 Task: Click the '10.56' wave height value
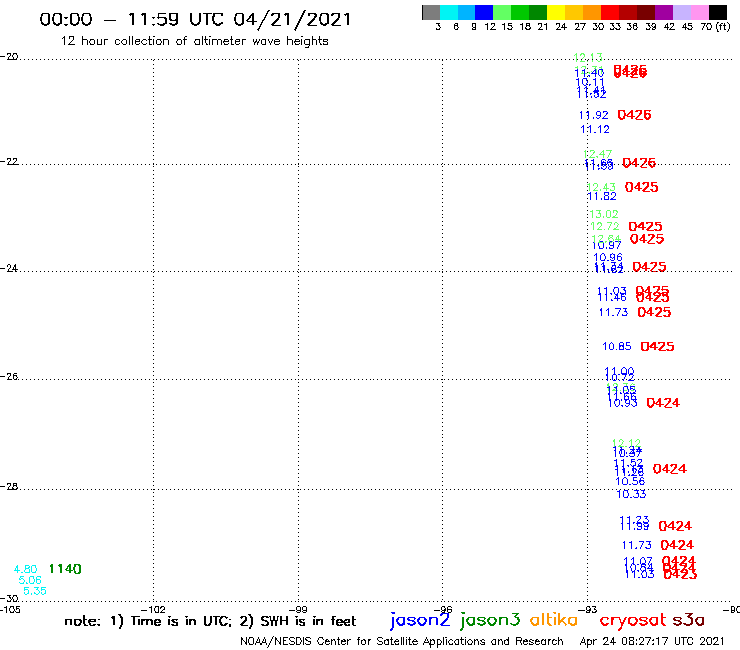[x=630, y=481]
